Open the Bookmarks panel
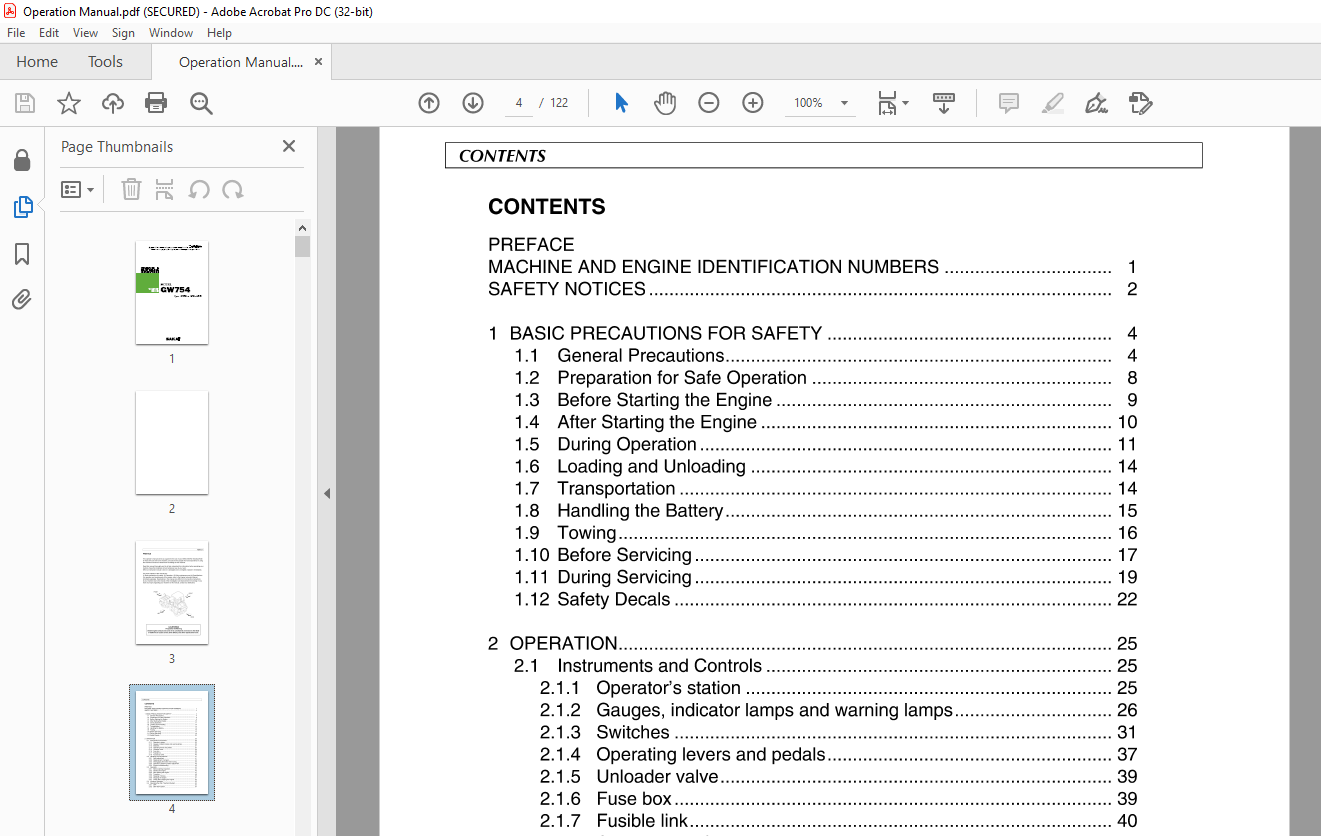The image size is (1321, 836). [x=22, y=254]
